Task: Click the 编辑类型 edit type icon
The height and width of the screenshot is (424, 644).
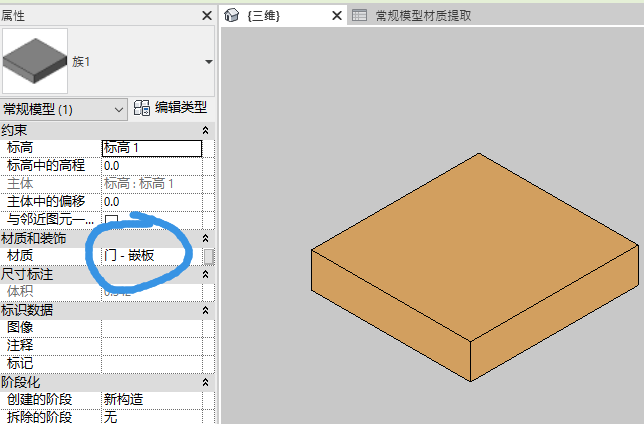Action: pyautogui.click(x=142, y=108)
